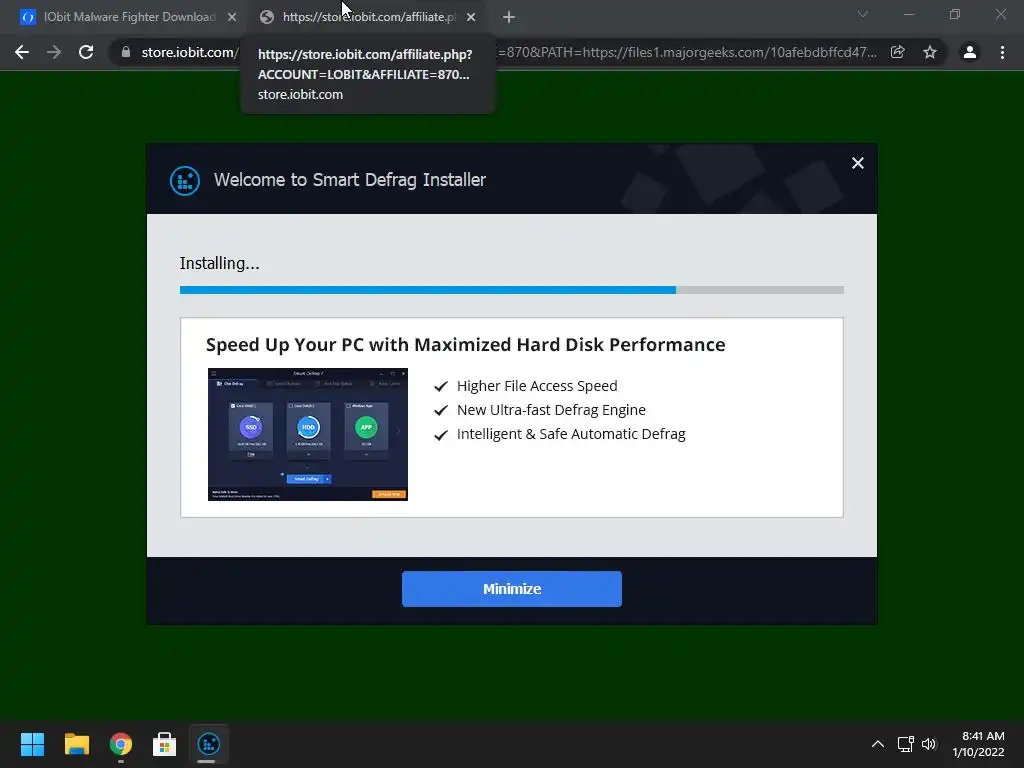The width and height of the screenshot is (1024, 768).
Task: Go back to previous page
Action: 22,52
